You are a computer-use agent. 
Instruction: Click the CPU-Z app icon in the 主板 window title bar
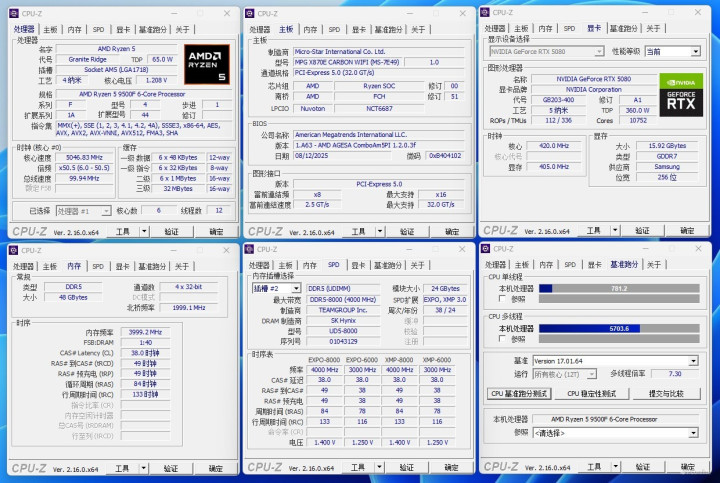click(250, 13)
